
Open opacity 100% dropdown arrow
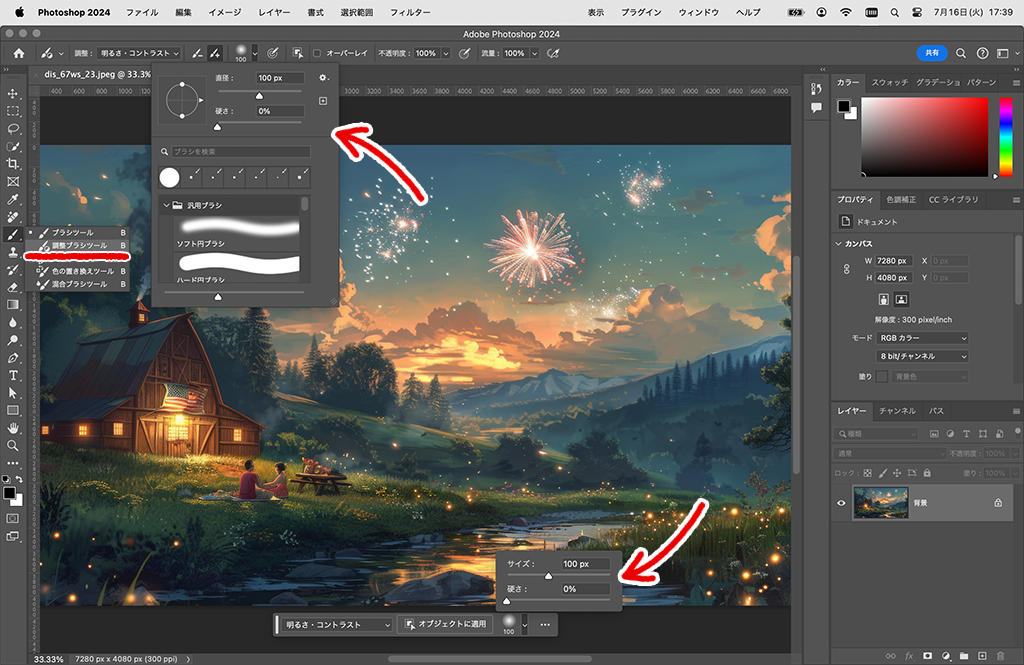tap(446, 54)
